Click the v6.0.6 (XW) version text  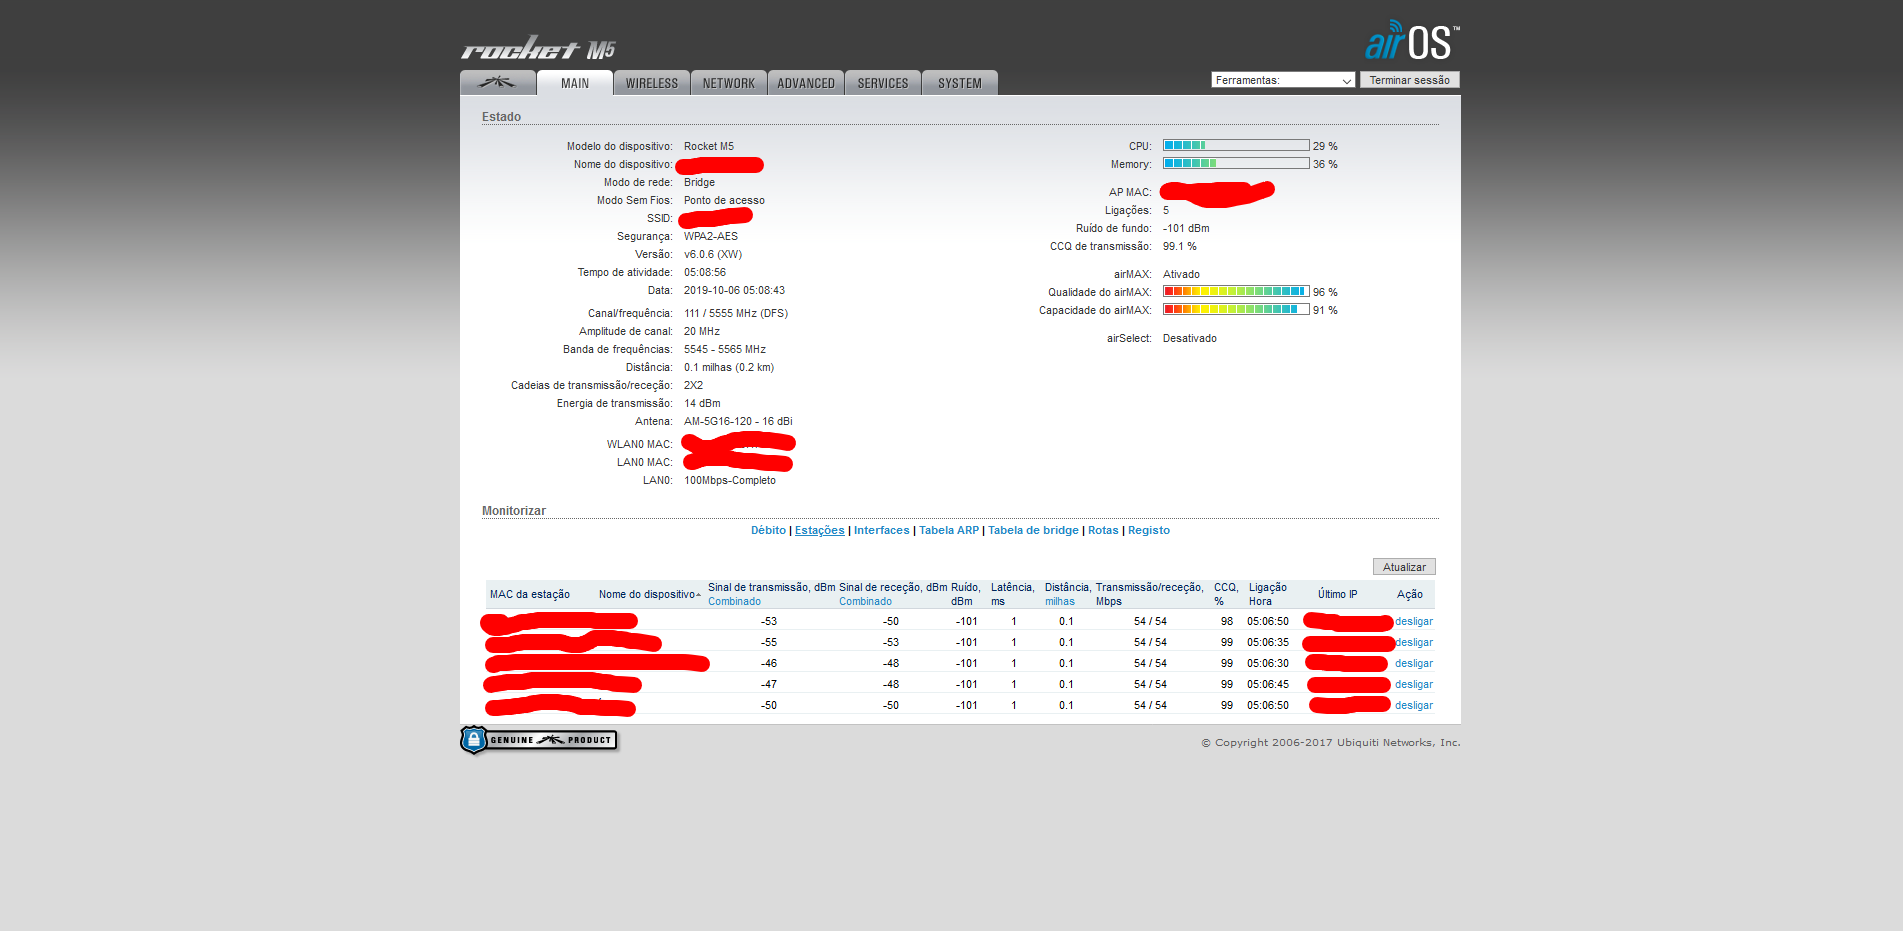click(713, 254)
